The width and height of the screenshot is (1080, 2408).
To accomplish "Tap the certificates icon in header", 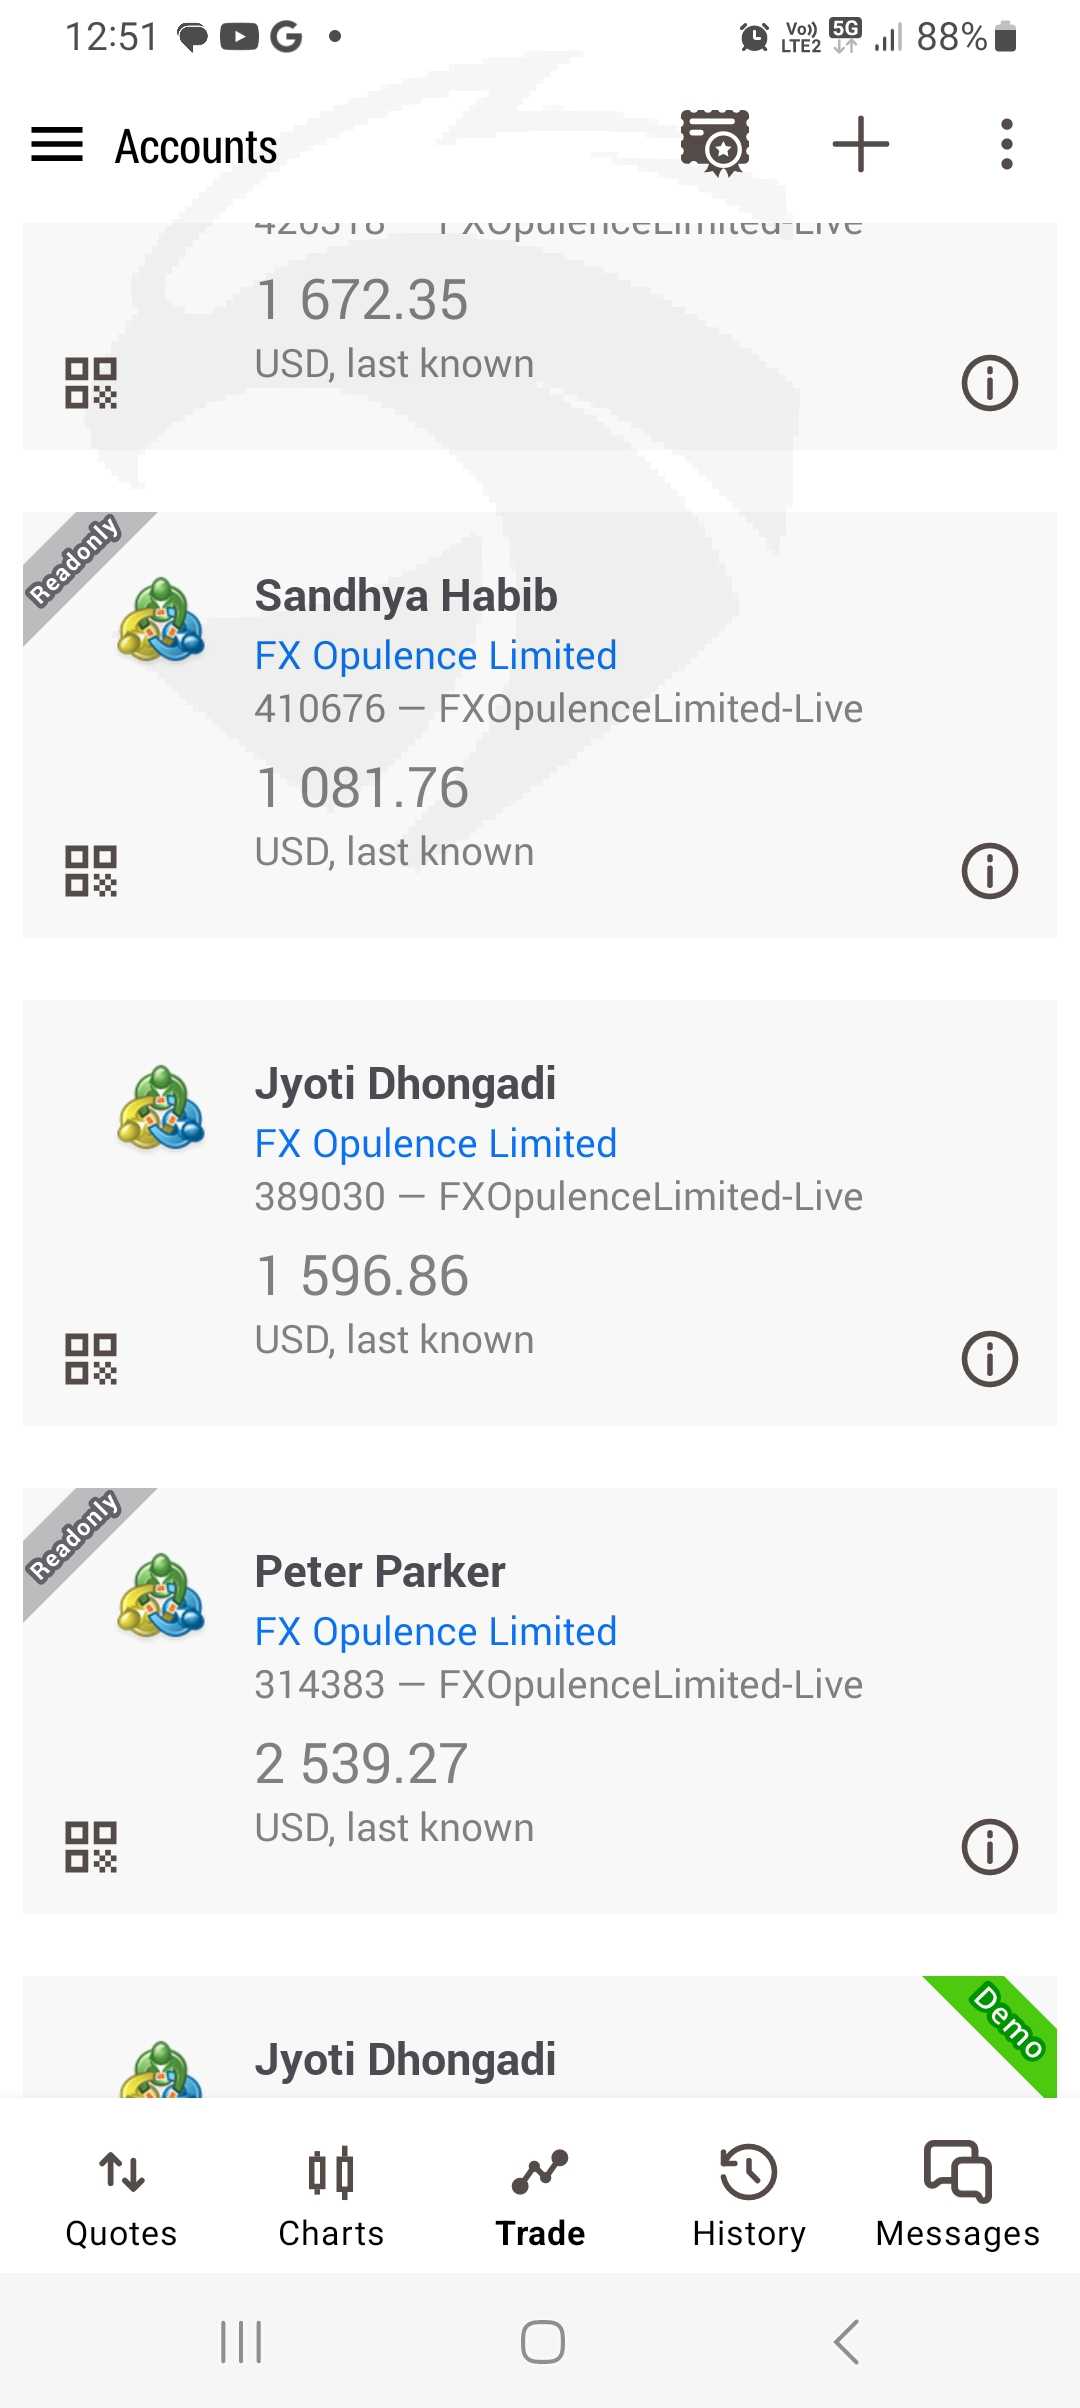I will point(715,144).
